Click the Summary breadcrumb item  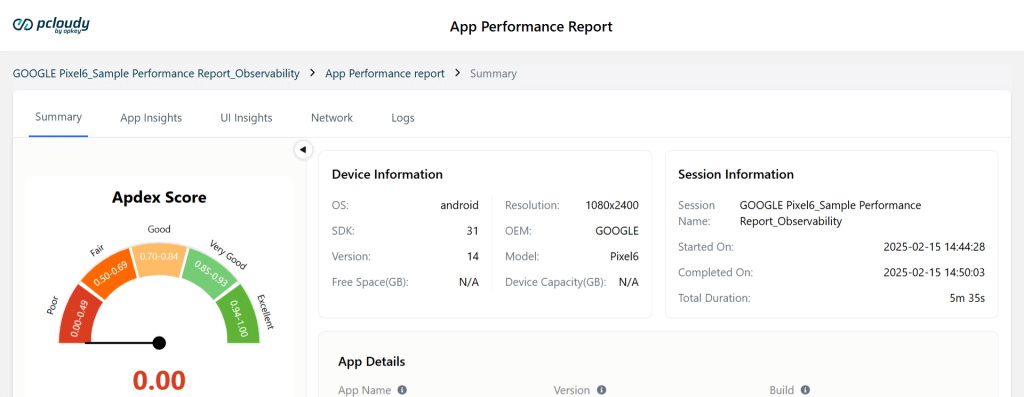tap(493, 74)
